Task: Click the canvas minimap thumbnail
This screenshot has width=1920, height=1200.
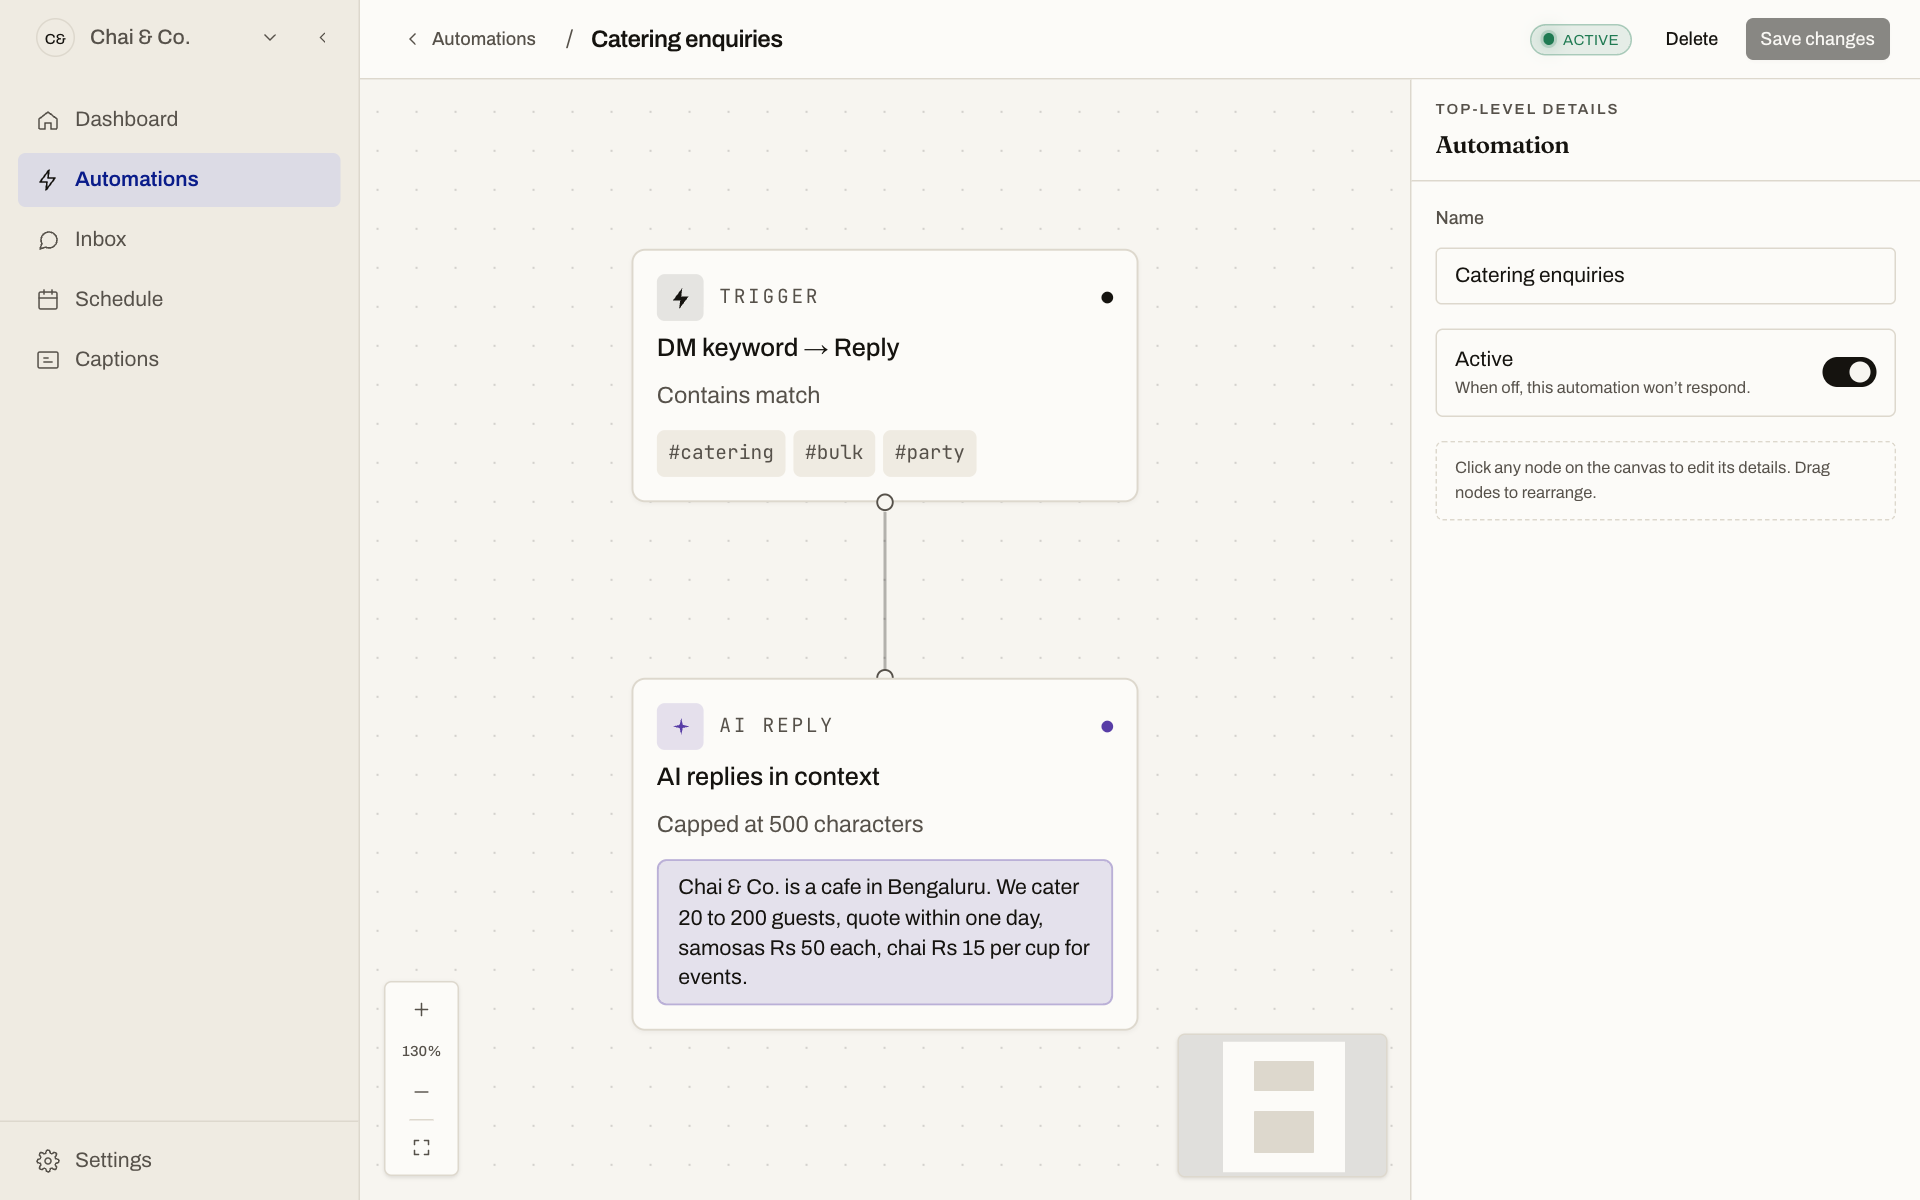Action: pos(1283,1106)
